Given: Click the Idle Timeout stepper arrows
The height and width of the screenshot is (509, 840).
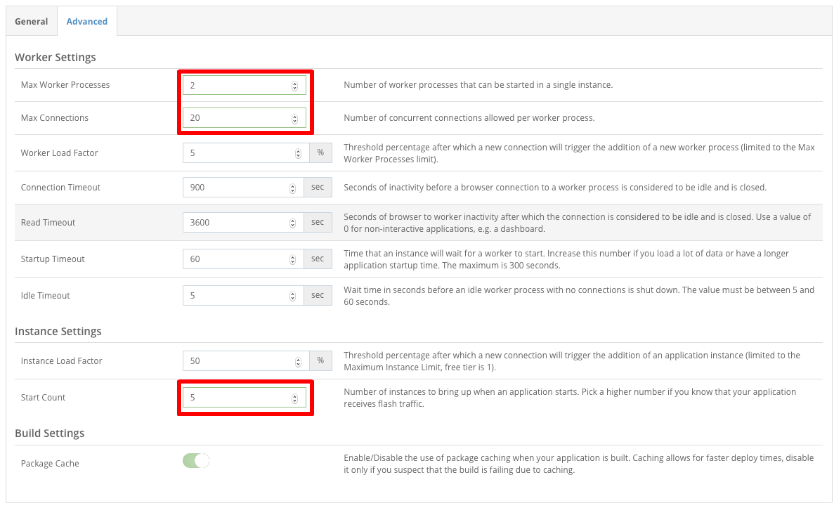Looking at the screenshot, I should pos(292,296).
